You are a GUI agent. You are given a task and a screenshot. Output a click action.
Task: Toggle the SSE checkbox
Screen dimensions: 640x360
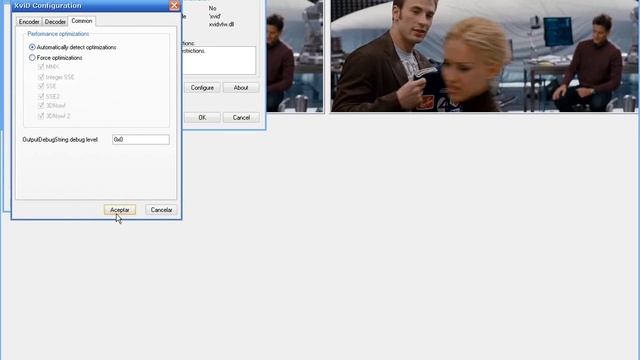pyautogui.click(x=41, y=86)
